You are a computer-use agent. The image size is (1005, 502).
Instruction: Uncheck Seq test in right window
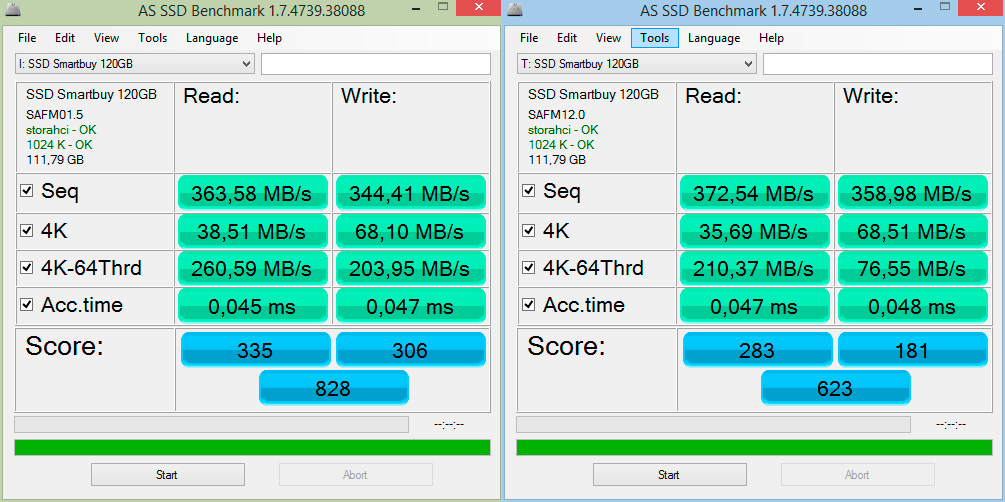click(x=528, y=191)
